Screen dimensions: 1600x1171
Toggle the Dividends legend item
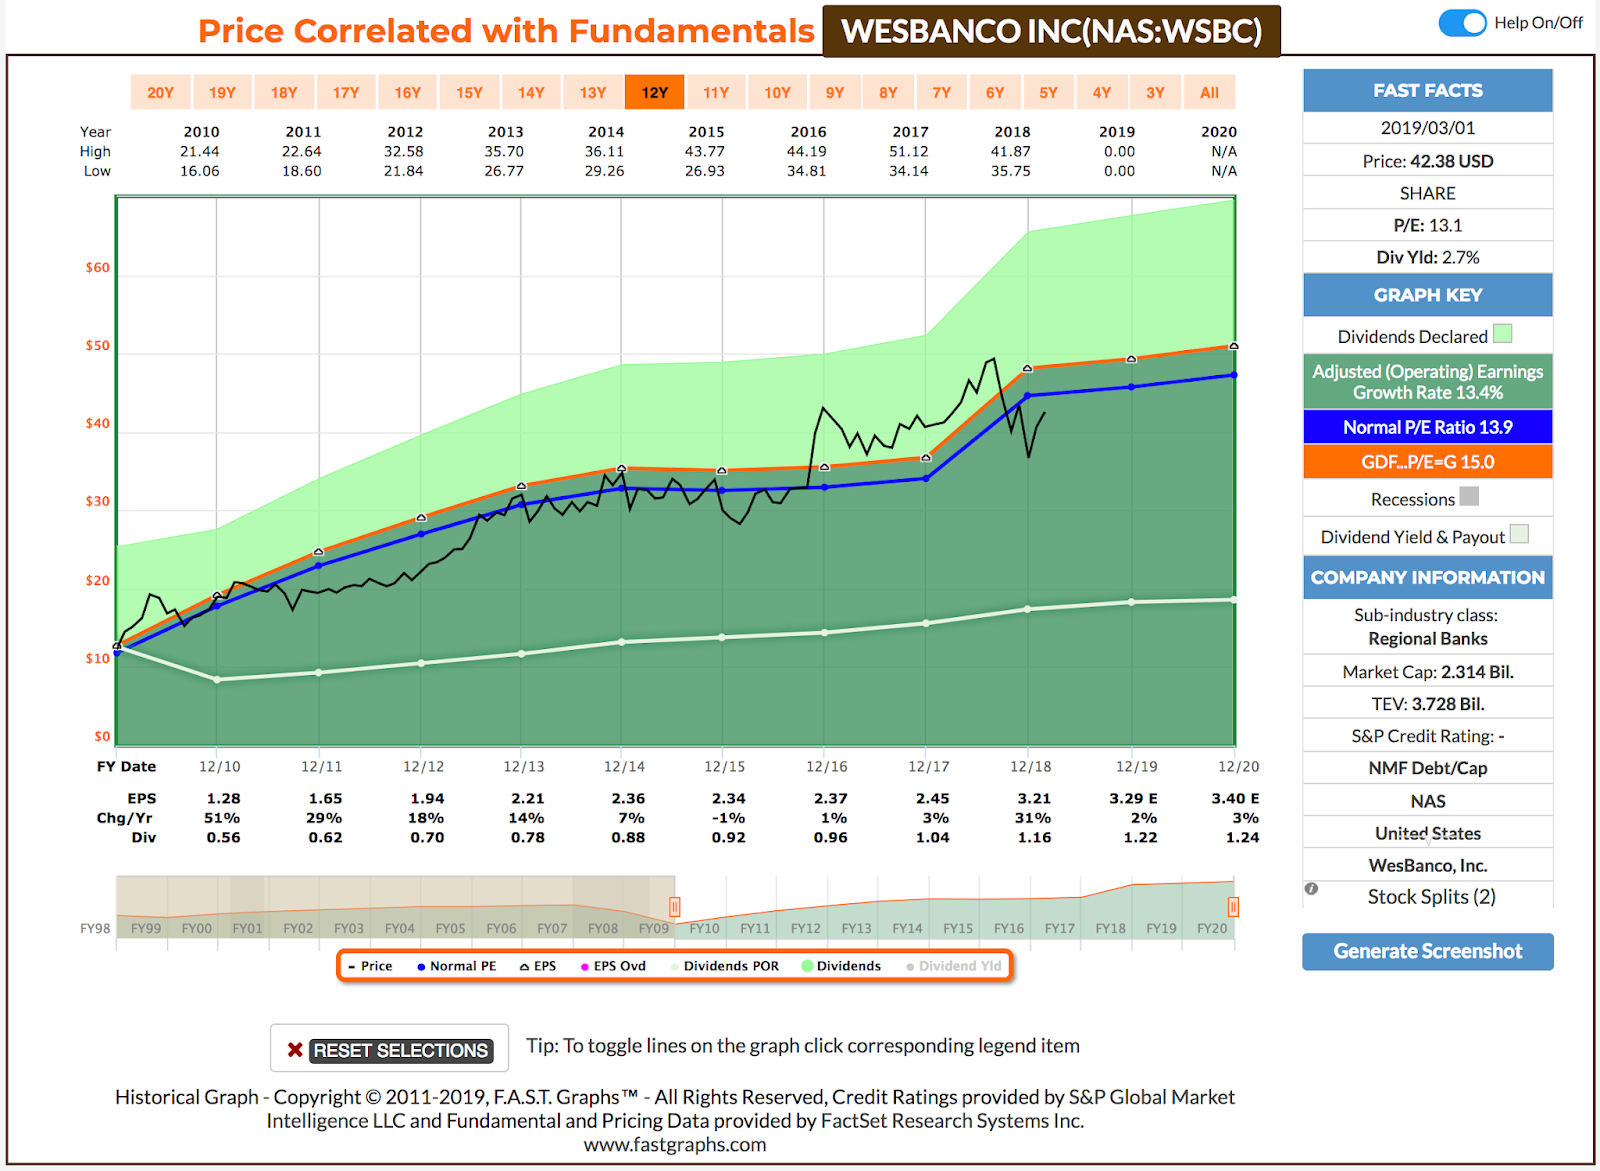[x=842, y=966]
